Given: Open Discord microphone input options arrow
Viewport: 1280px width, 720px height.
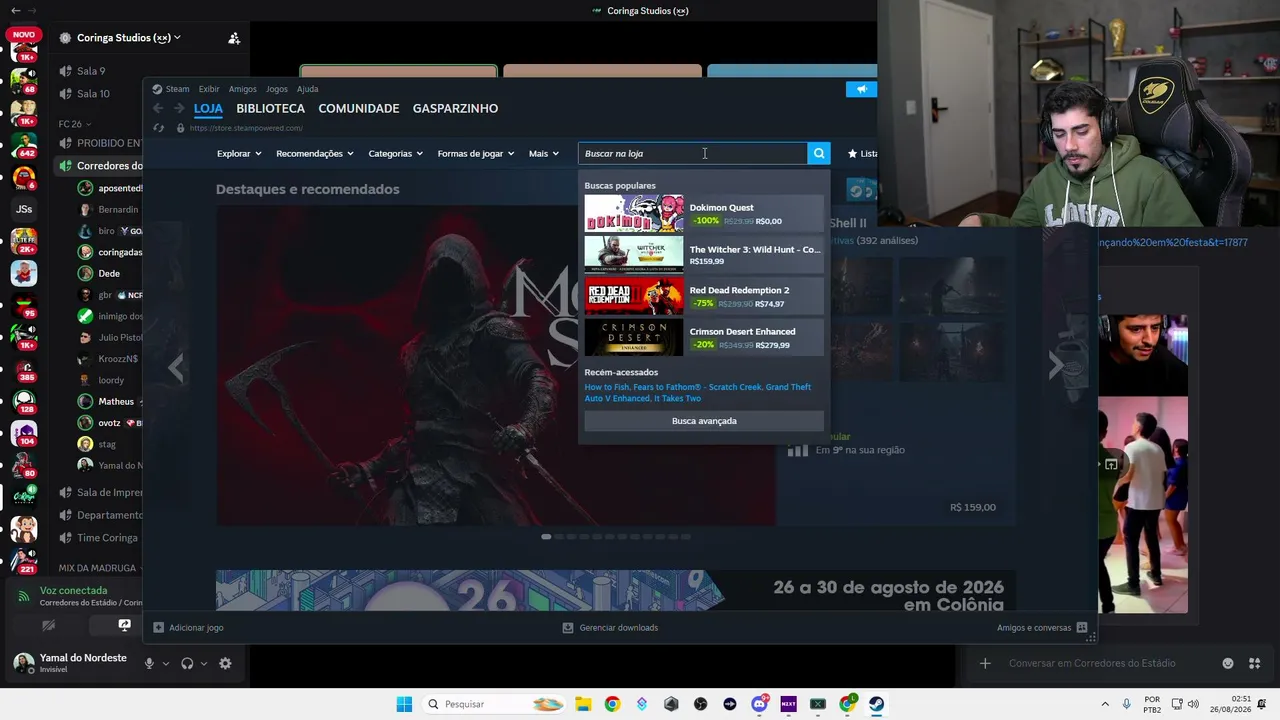Looking at the screenshot, I should (166, 663).
